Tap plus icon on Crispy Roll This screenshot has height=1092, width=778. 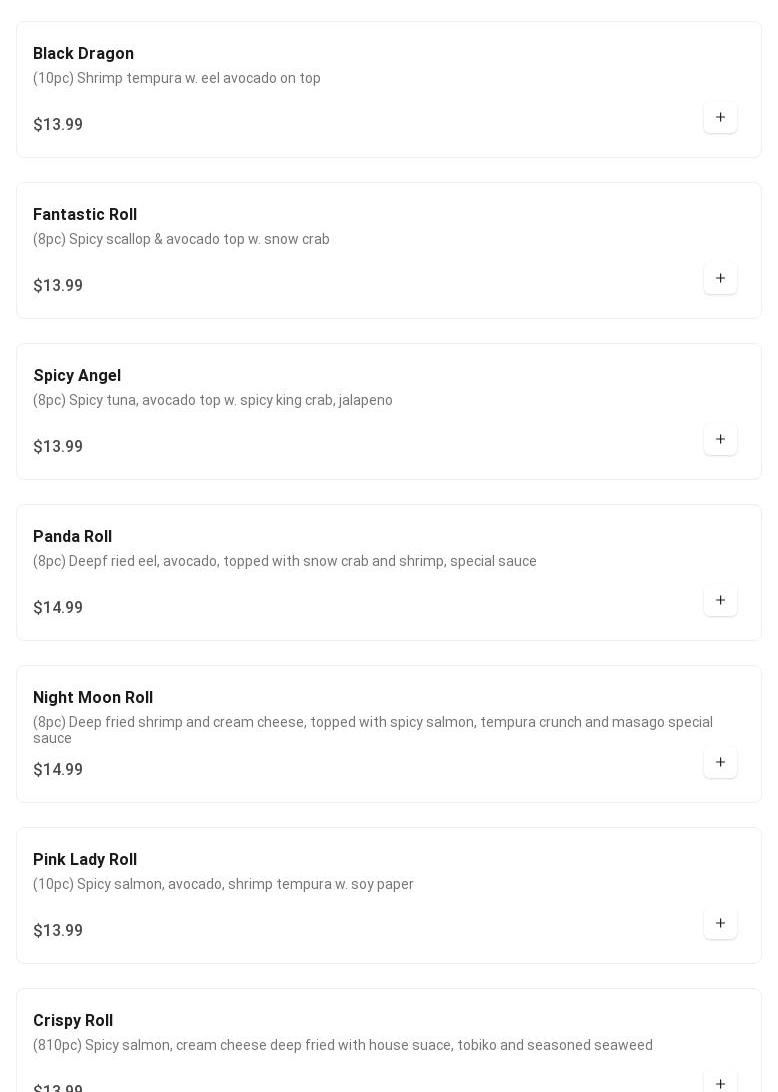[720, 1083]
